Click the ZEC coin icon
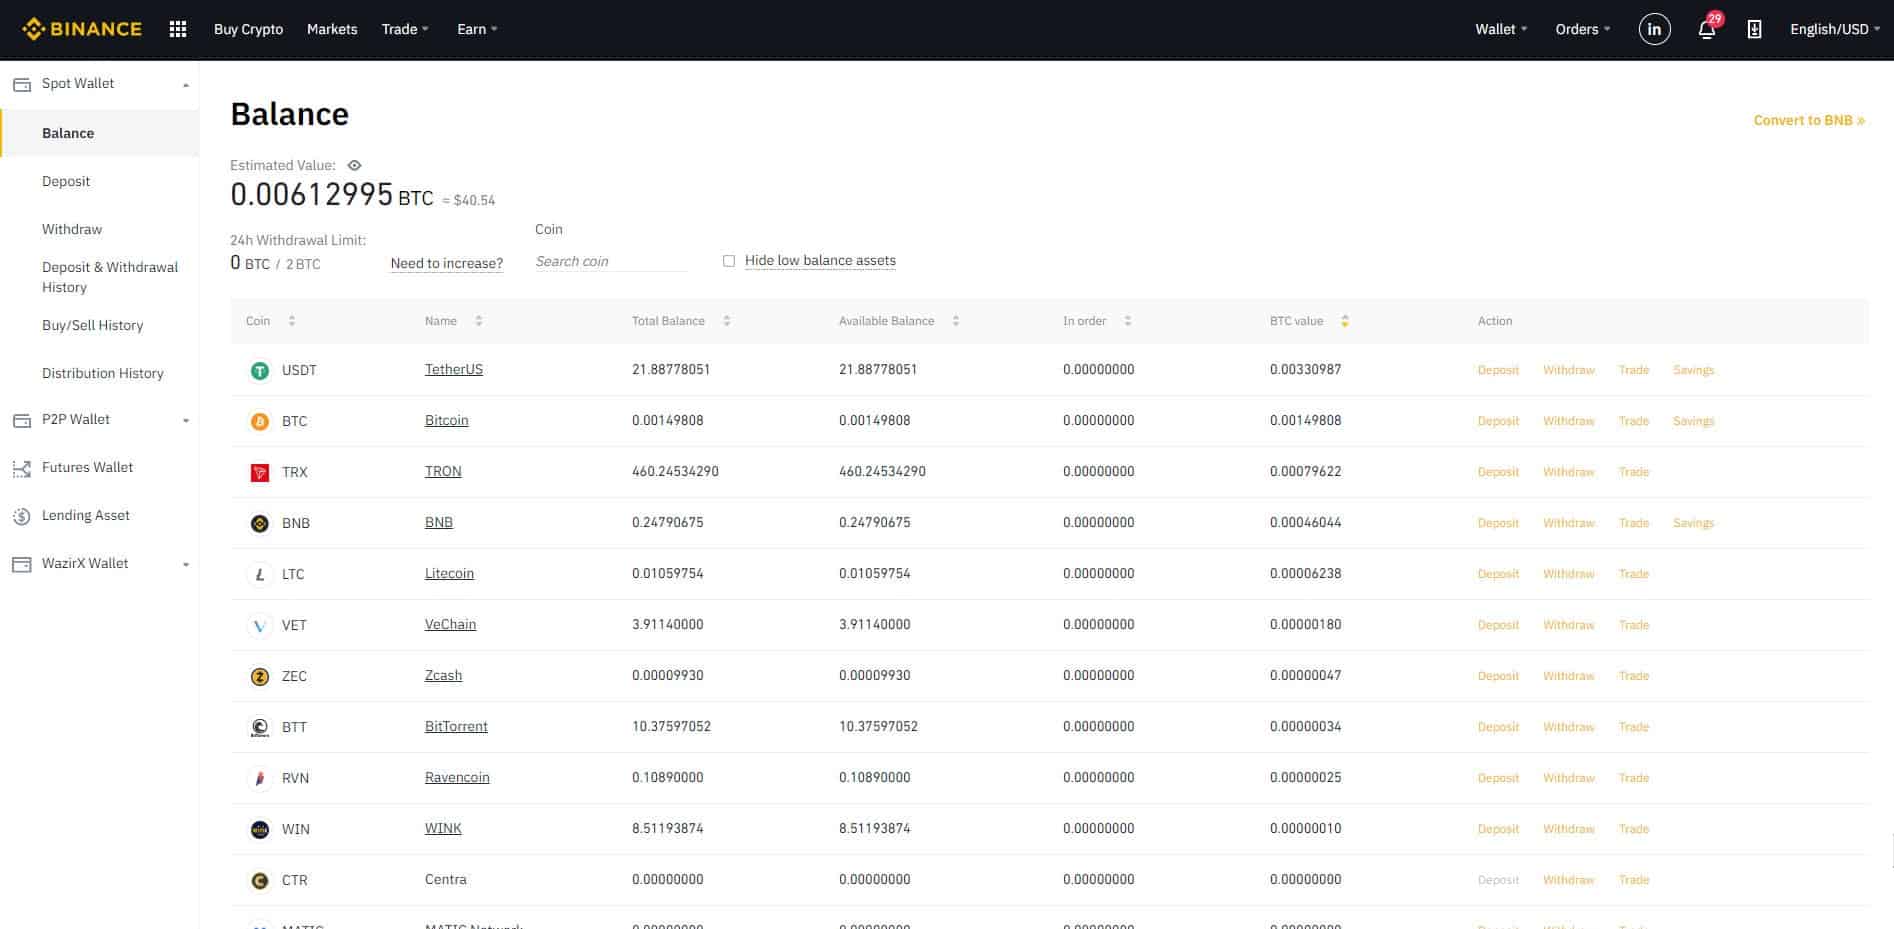Viewport: 1894px width, 929px height. pos(260,677)
